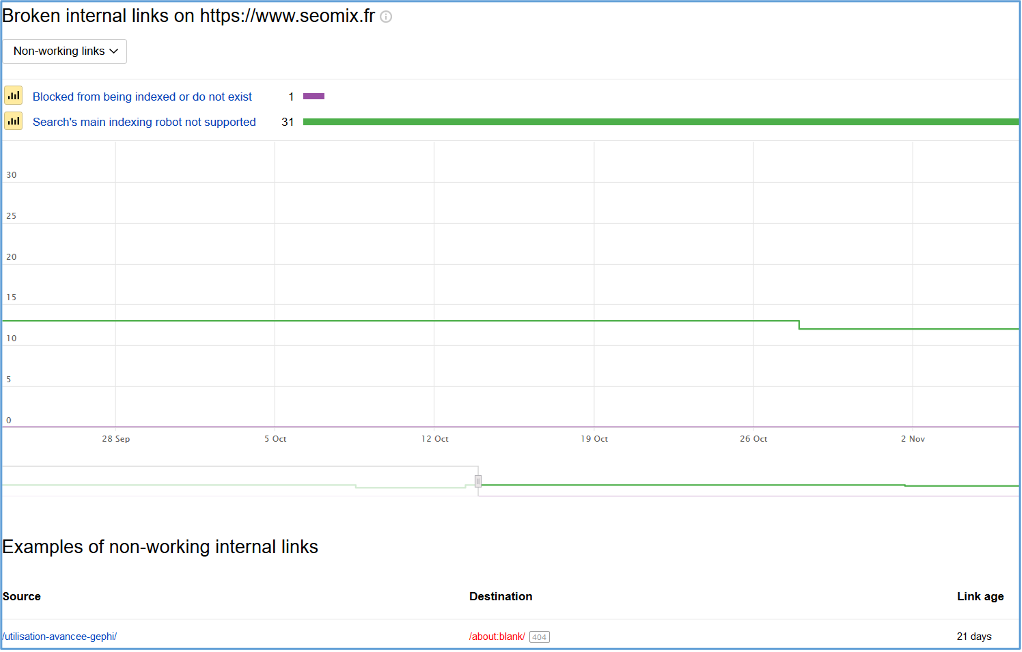Sort by the Link age column header
Screen dimensions: 1022x652
(x=980, y=596)
